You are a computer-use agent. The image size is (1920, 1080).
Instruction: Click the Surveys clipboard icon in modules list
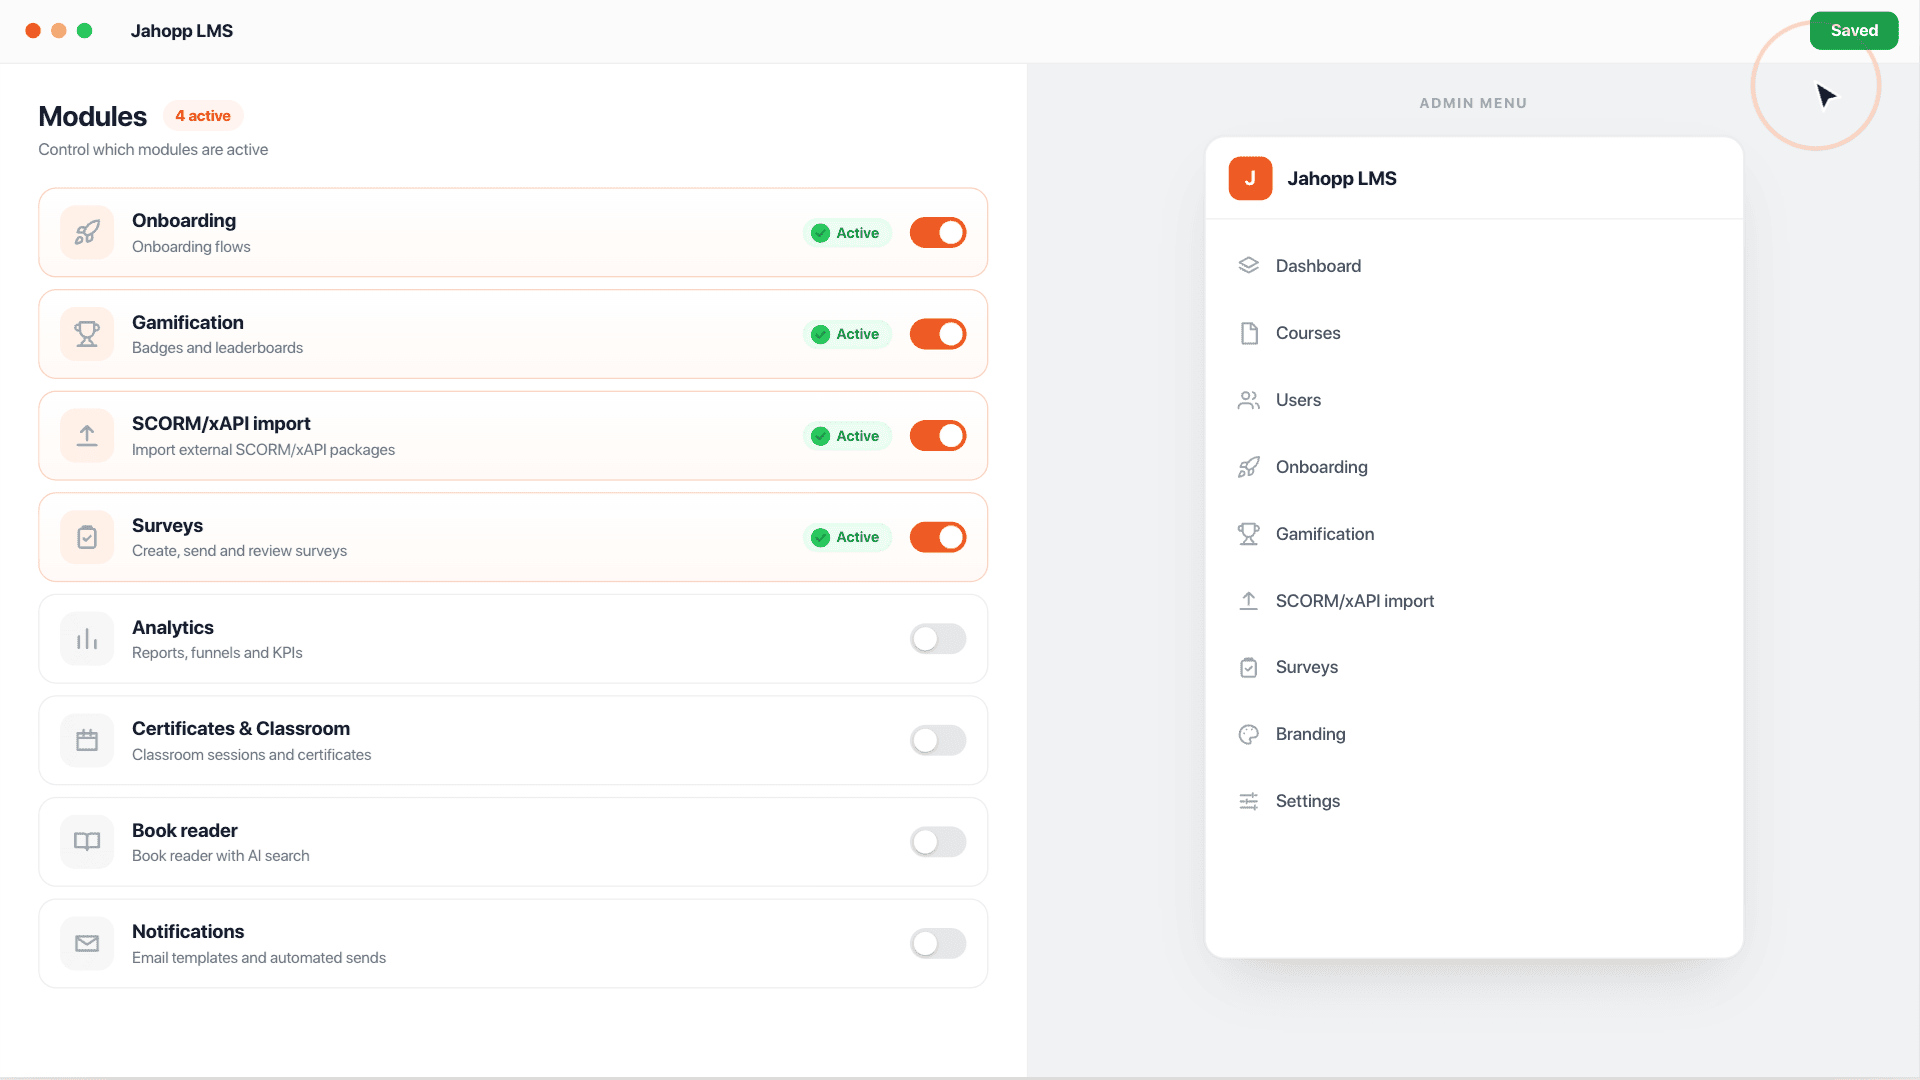pyautogui.click(x=87, y=537)
